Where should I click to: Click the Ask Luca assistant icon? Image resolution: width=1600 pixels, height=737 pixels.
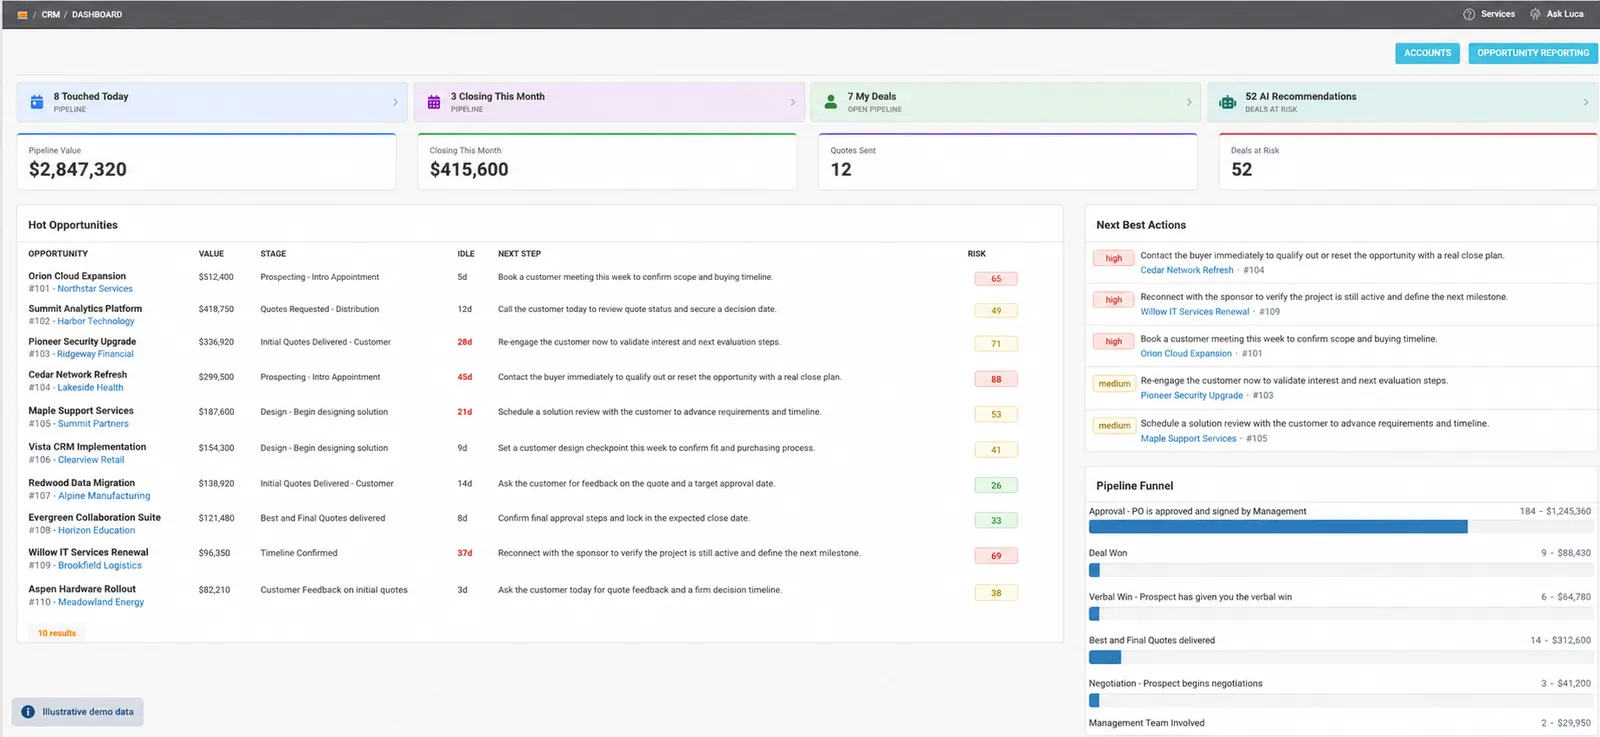pyautogui.click(x=1535, y=14)
